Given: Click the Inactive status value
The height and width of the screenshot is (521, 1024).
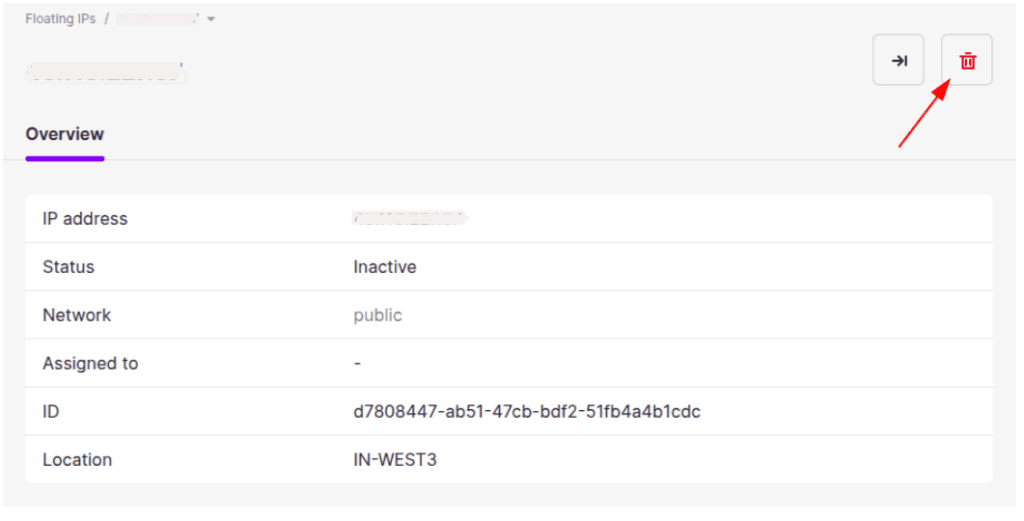Looking at the screenshot, I should [x=385, y=266].
